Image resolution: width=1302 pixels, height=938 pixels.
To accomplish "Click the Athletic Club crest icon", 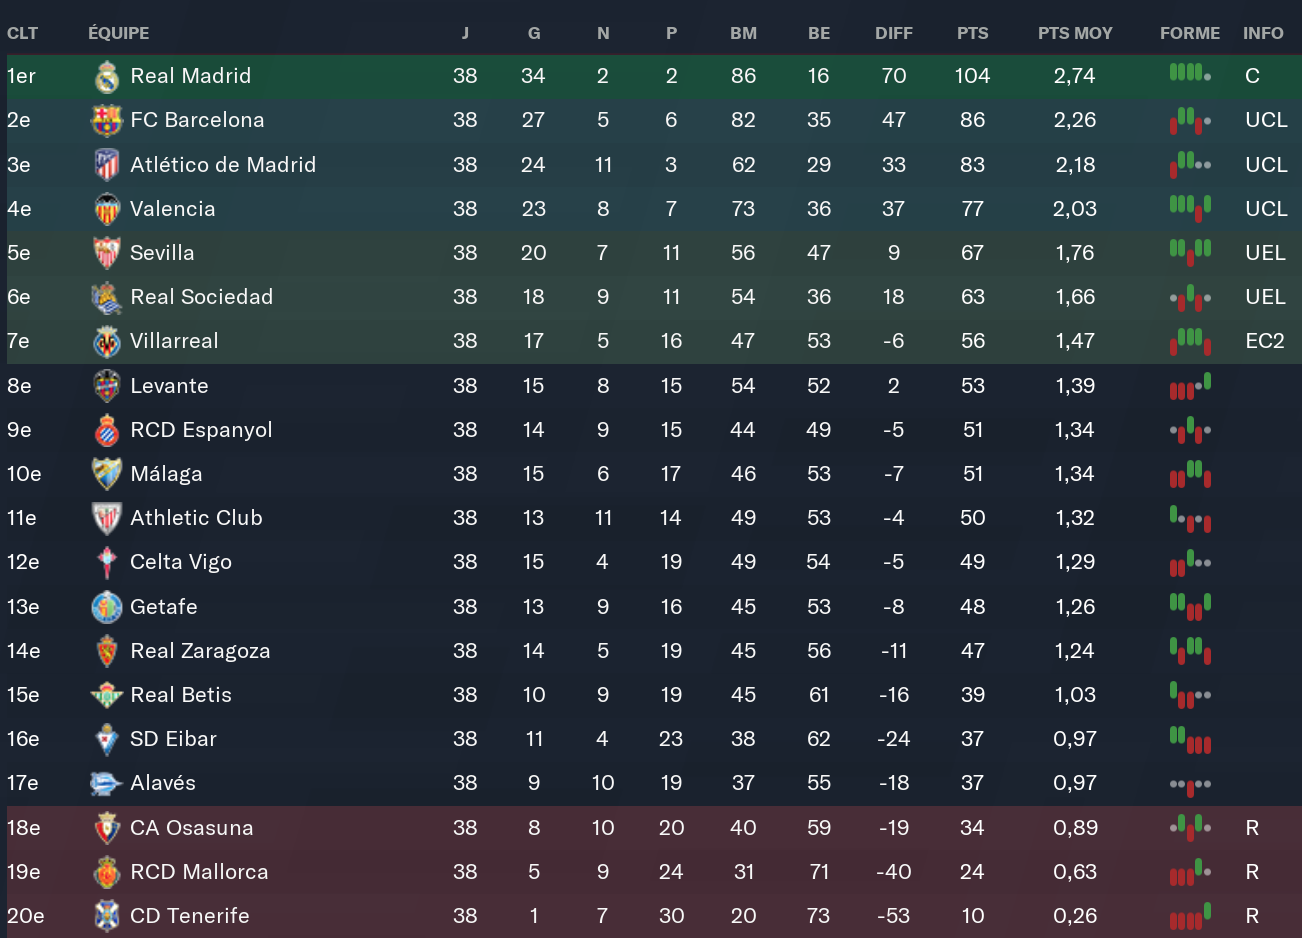I will point(107,518).
